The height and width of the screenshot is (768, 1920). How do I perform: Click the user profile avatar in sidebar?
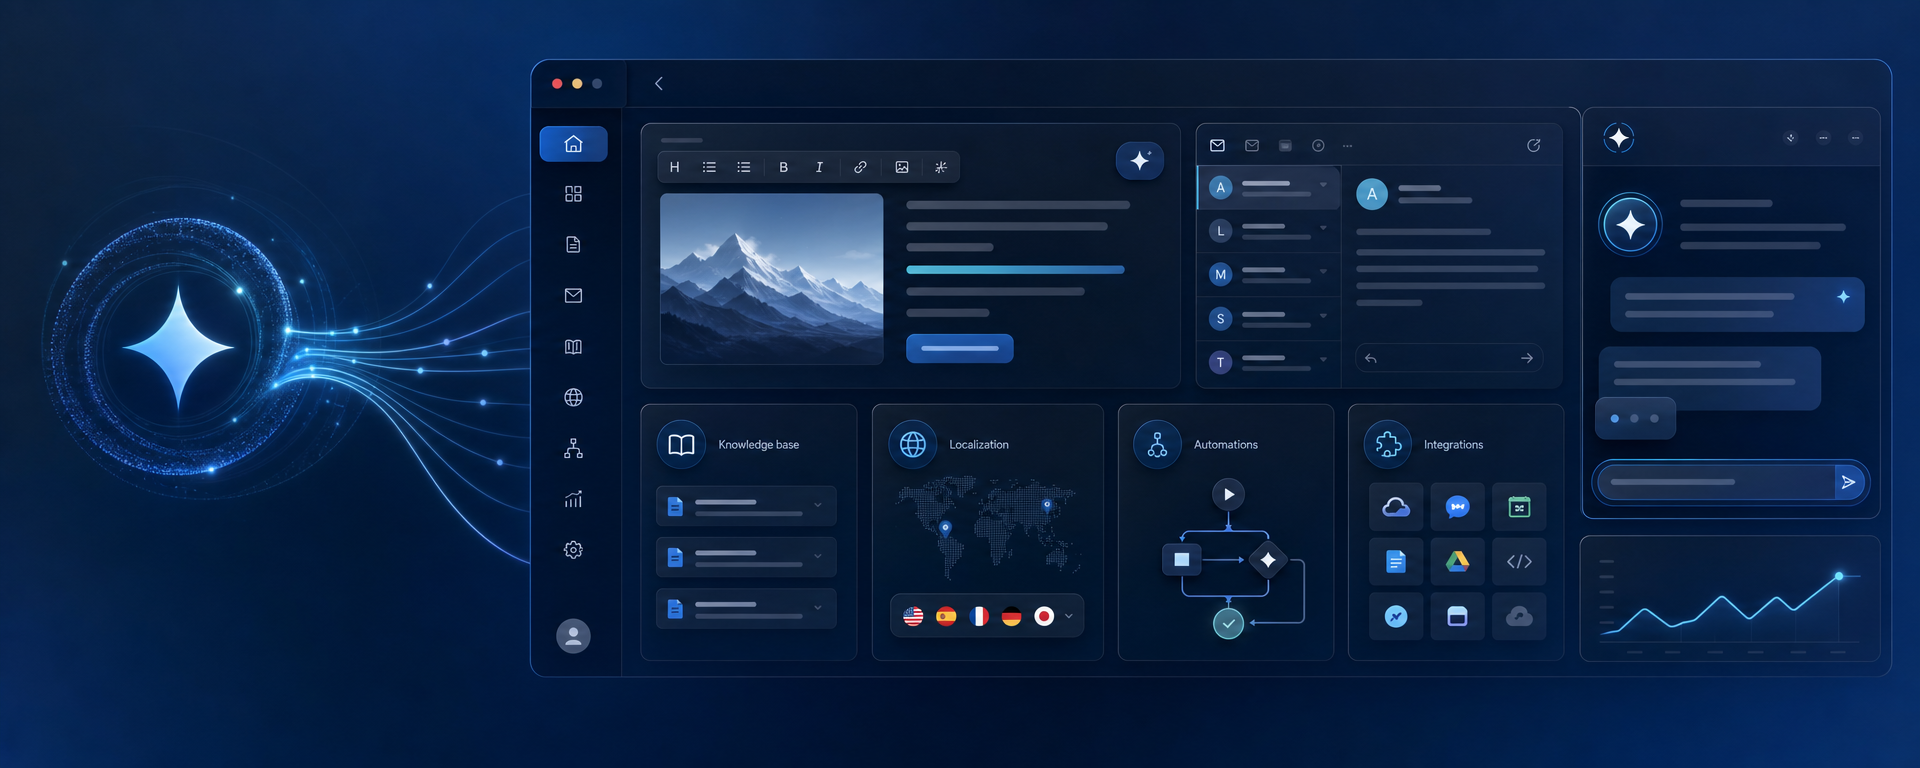[x=573, y=636]
